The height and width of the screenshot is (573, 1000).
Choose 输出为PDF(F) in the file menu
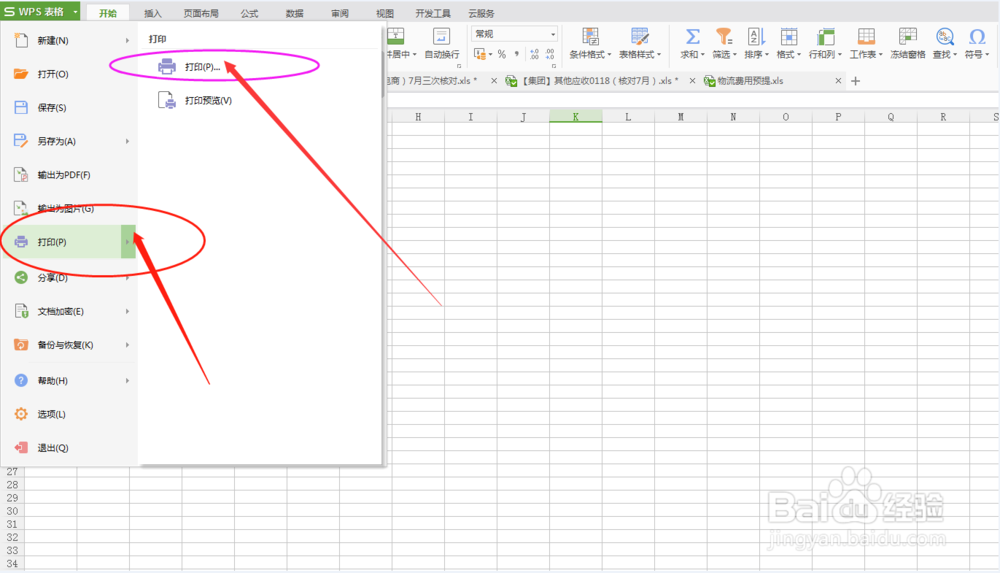[x=69, y=175]
